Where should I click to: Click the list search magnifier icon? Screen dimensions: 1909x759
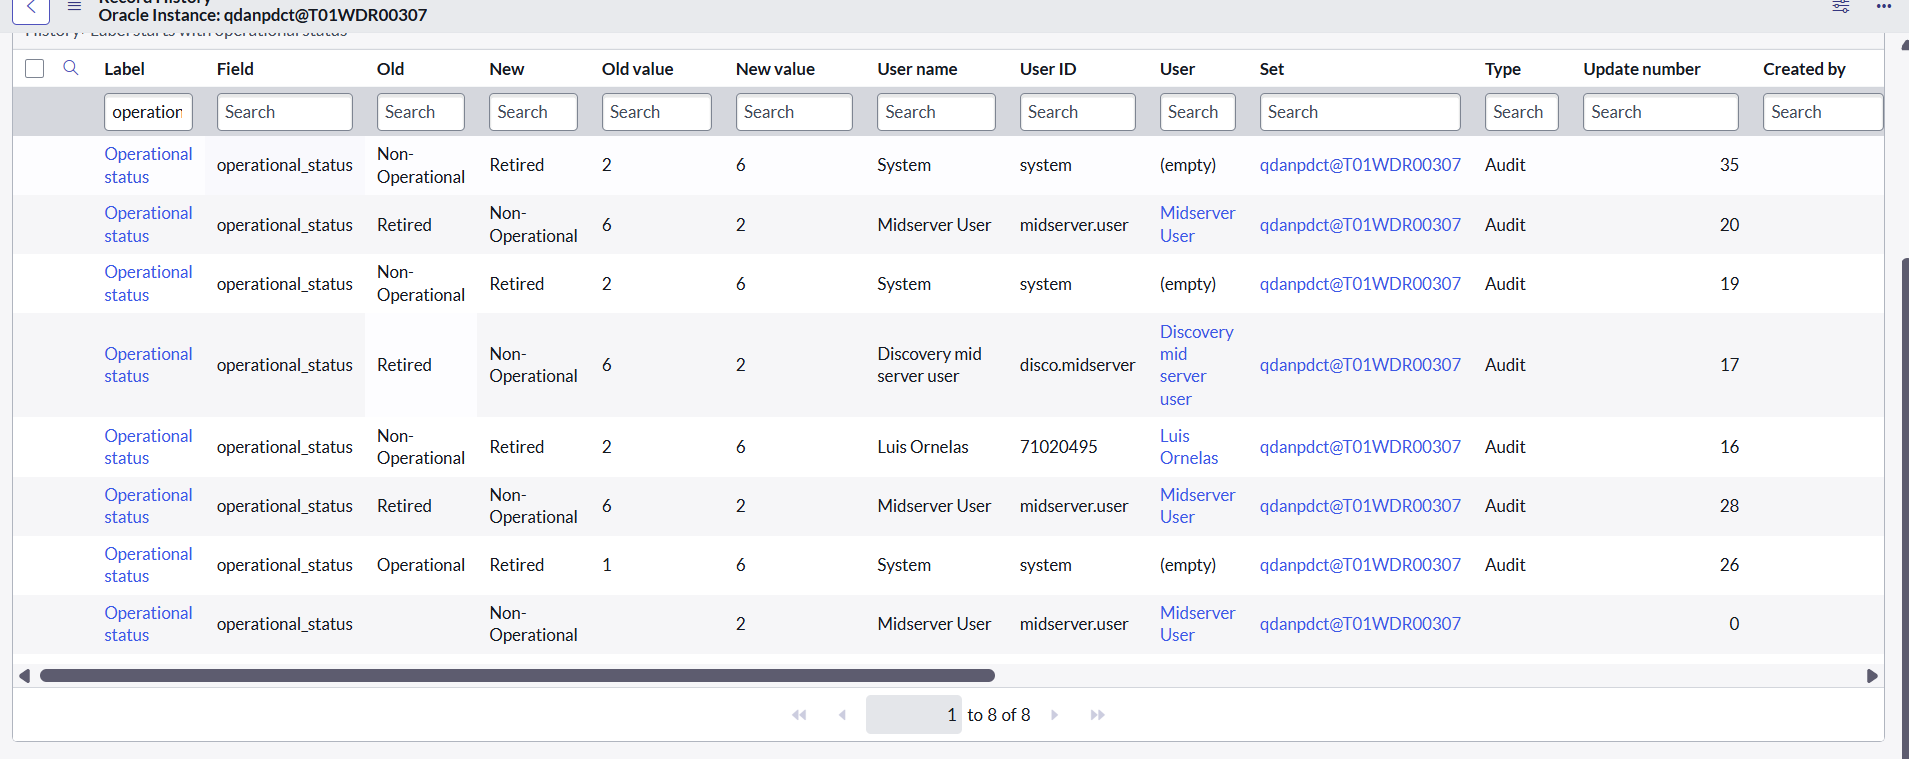(71, 68)
